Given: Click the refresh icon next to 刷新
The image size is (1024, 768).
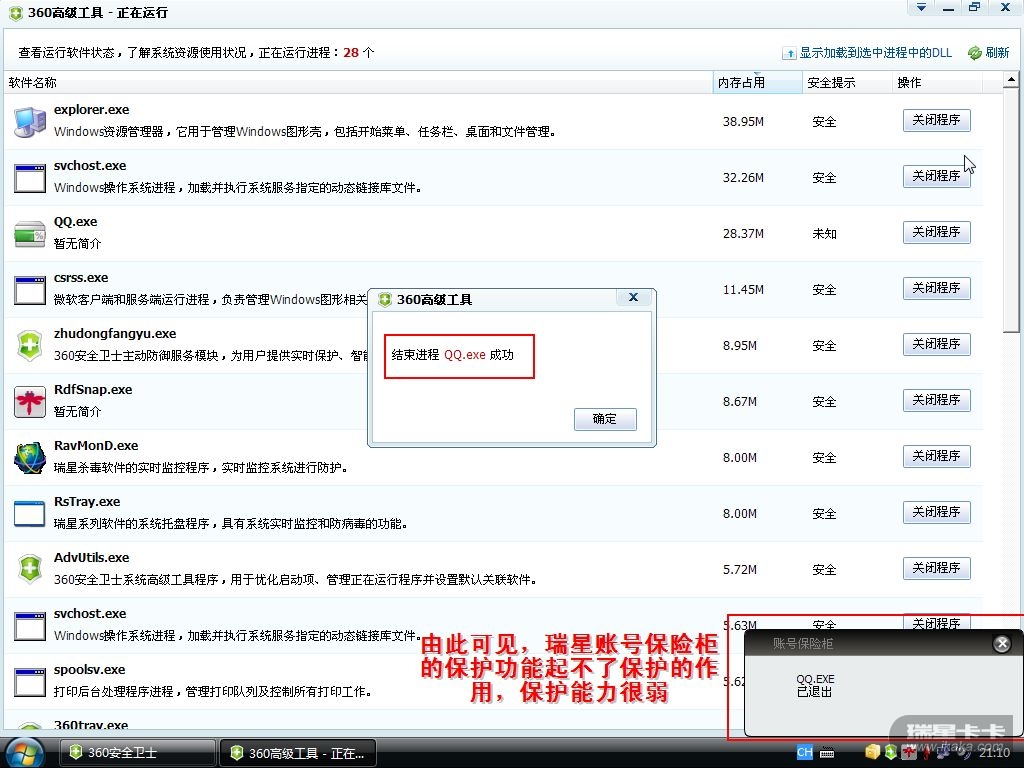Looking at the screenshot, I should 975,53.
